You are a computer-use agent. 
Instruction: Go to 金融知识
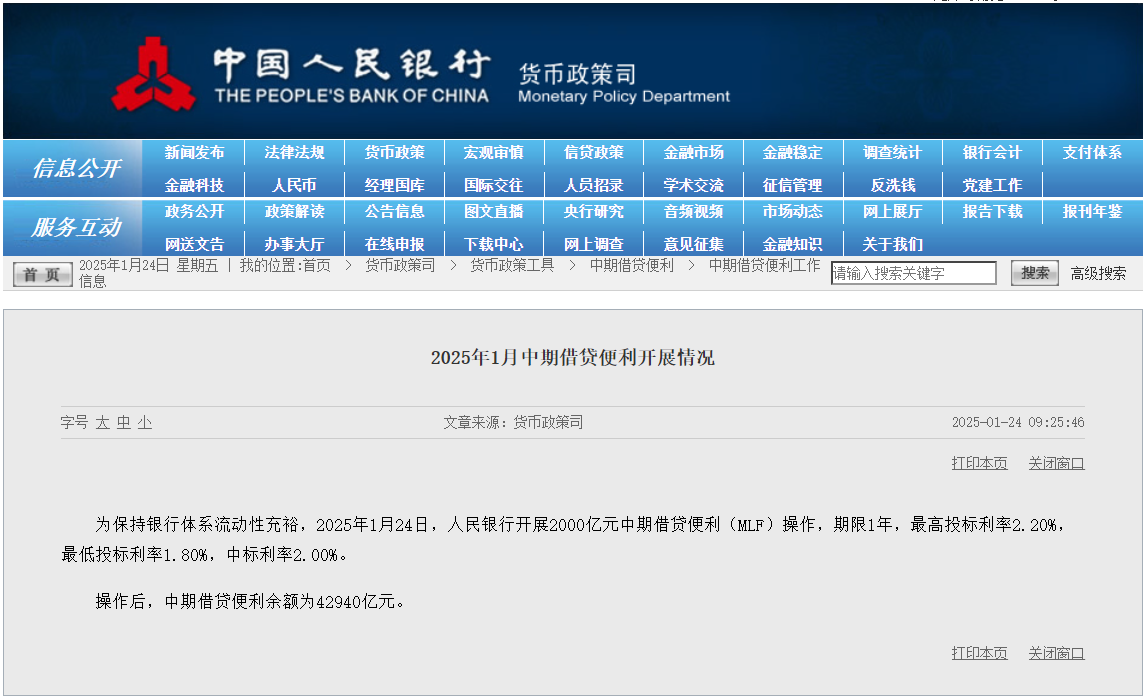pyautogui.click(x=793, y=245)
